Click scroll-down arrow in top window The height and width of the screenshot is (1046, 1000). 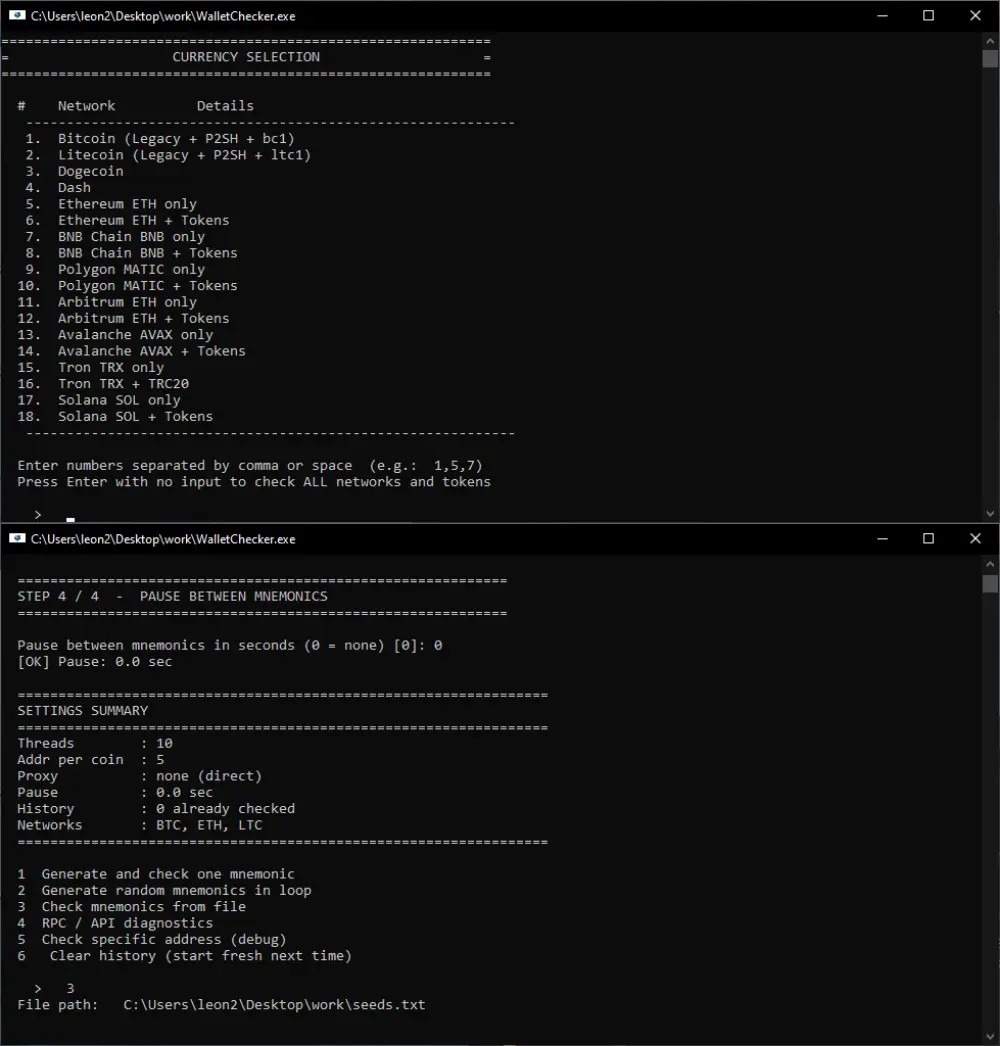pos(990,514)
